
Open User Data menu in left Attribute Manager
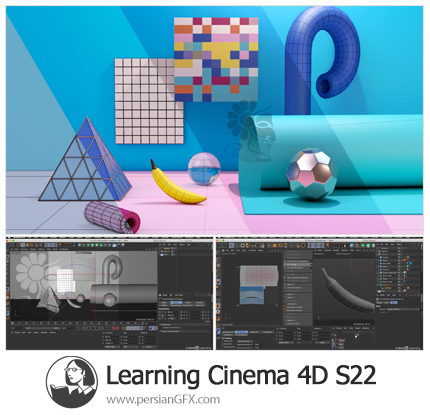point(179,295)
